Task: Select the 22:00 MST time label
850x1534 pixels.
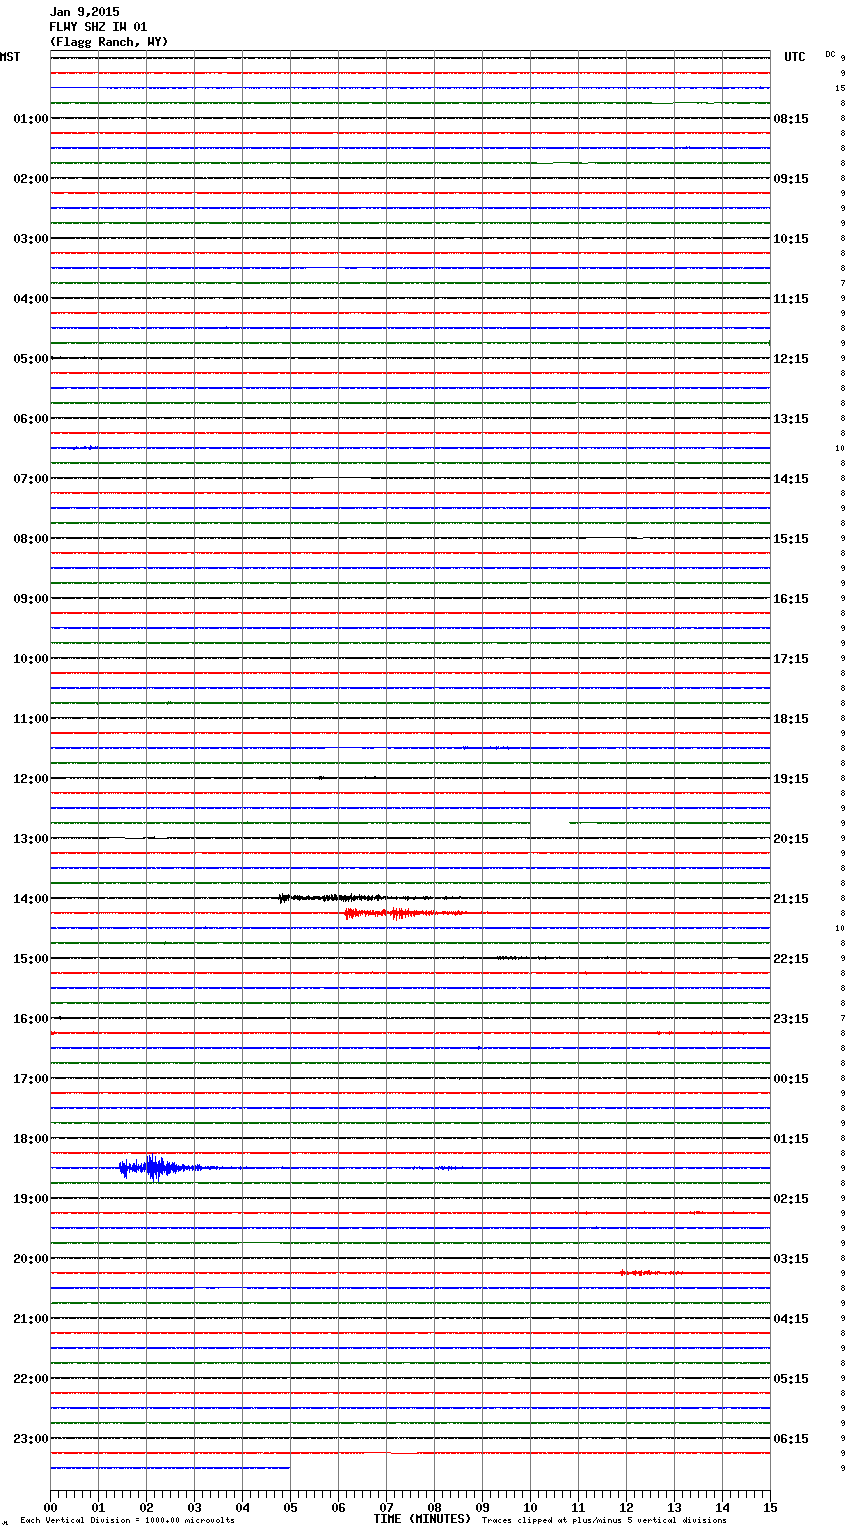Action: (x=31, y=1379)
